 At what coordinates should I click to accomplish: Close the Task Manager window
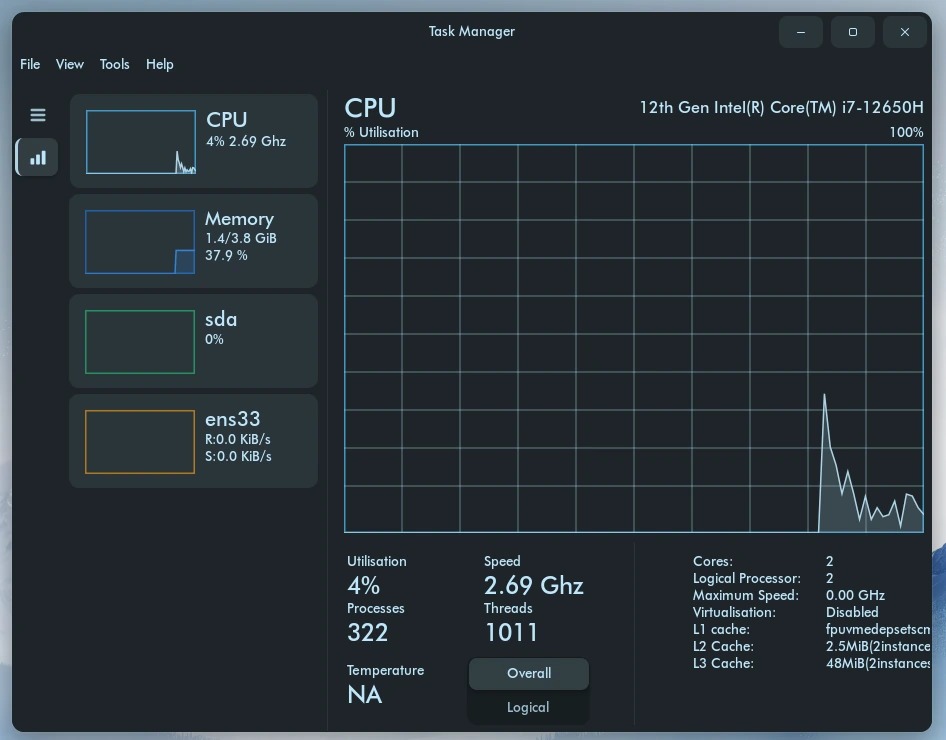[904, 32]
